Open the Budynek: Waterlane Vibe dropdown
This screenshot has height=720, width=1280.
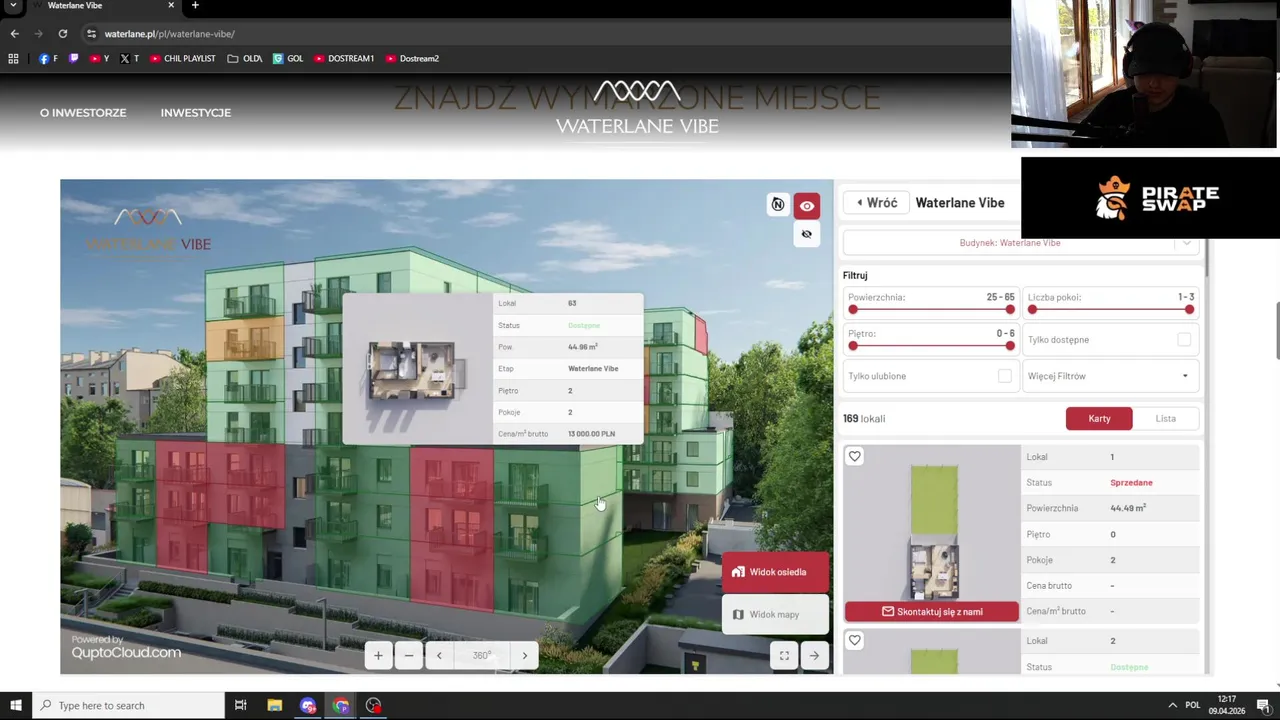pyautogui.click(x=1021, y=243)
